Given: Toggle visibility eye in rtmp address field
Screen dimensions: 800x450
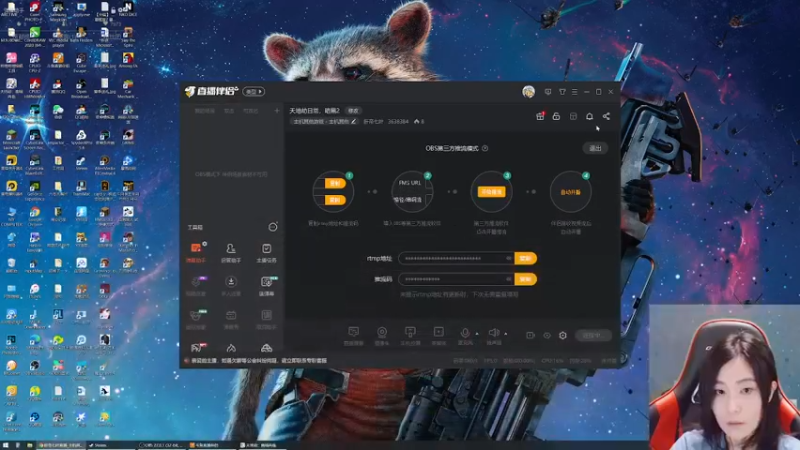Looking at the screenshot, I should pyautogui.click(x=508, y=259).
